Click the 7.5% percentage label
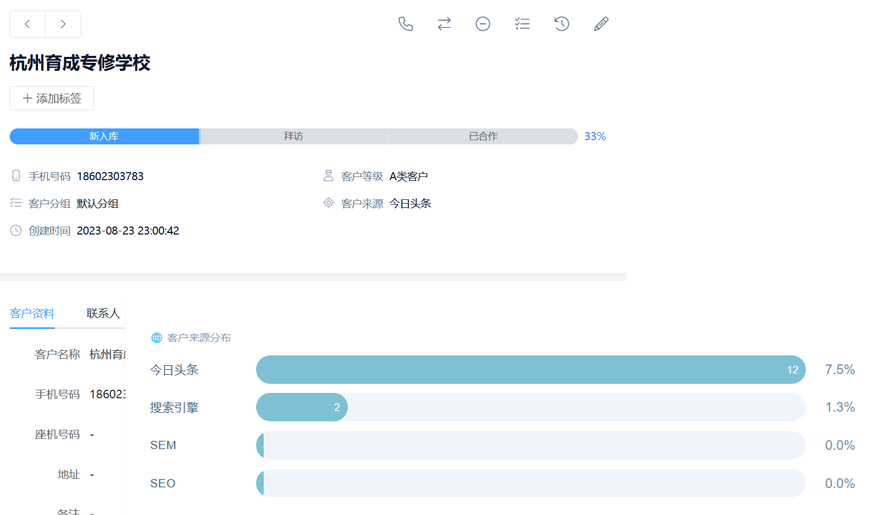 click(x=840, y=370)
